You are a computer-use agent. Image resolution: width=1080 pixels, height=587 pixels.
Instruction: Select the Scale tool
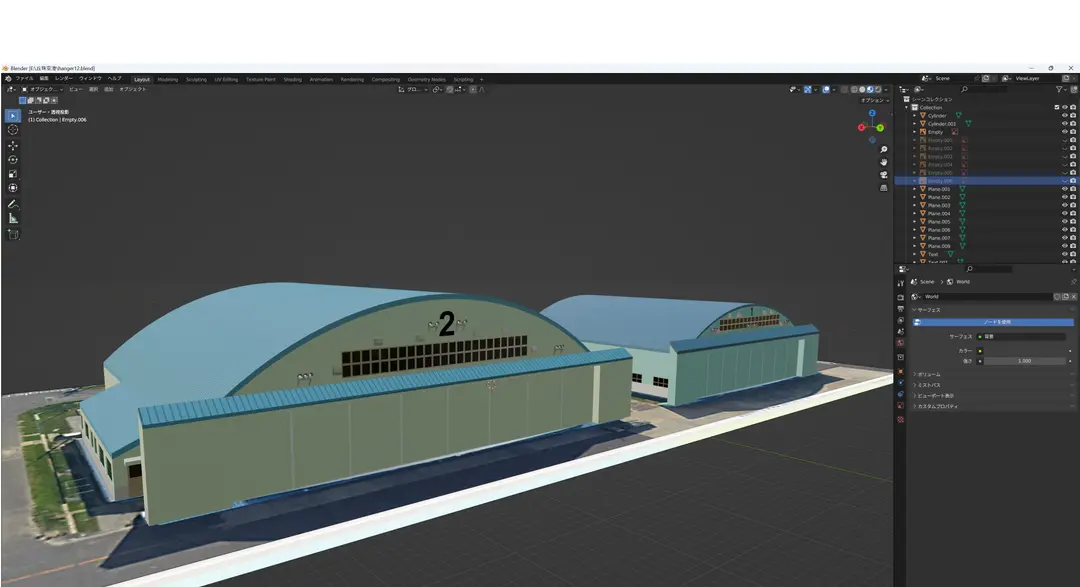pos(13,174)
